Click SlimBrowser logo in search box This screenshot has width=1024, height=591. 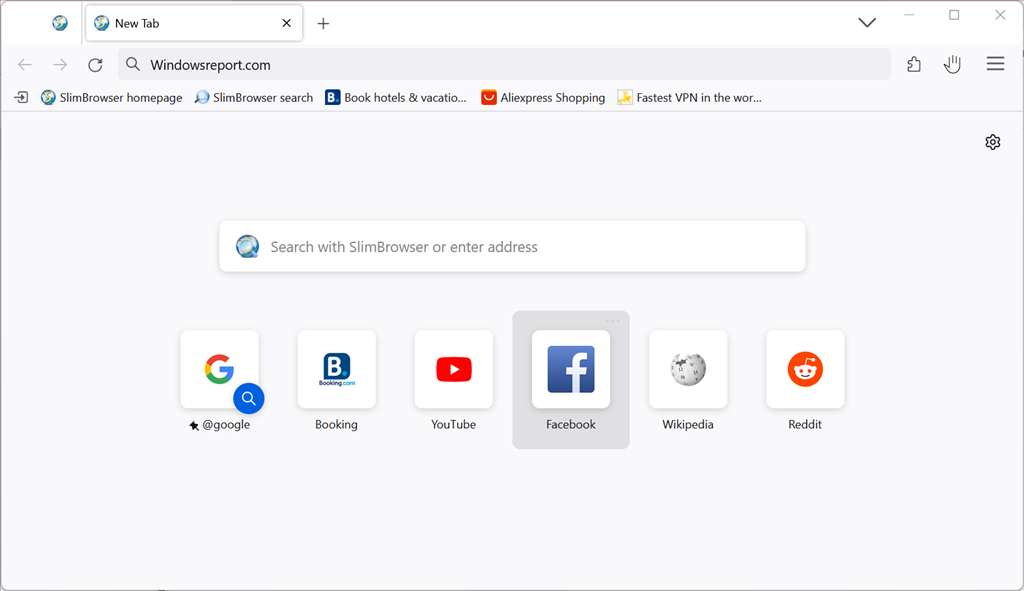(x=248, y=246)
